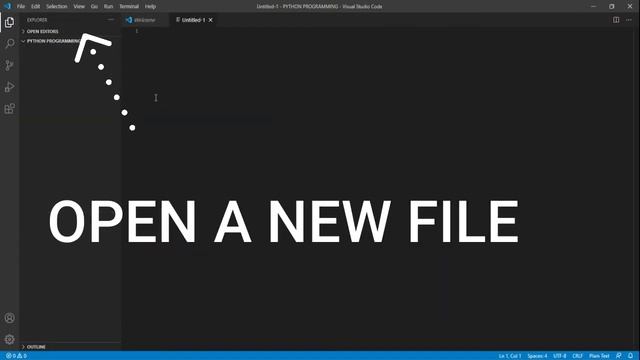Close the Untitled-1 tab
The image size is (640, 360).
[211, 20]
